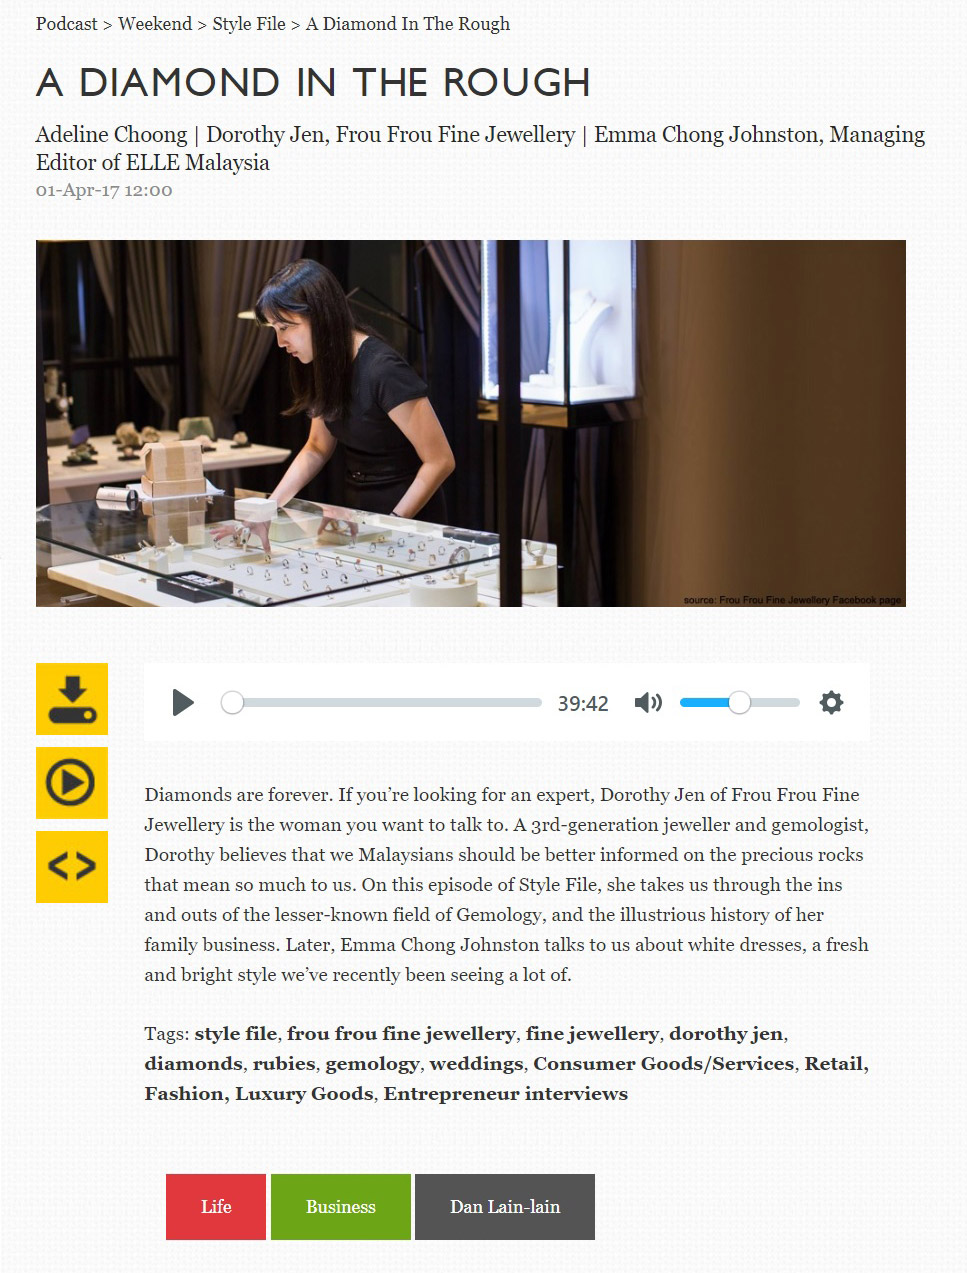The image size is (967, 1273).
Task: Get the embed code via the yellow brackets icon
Action: 72,867
